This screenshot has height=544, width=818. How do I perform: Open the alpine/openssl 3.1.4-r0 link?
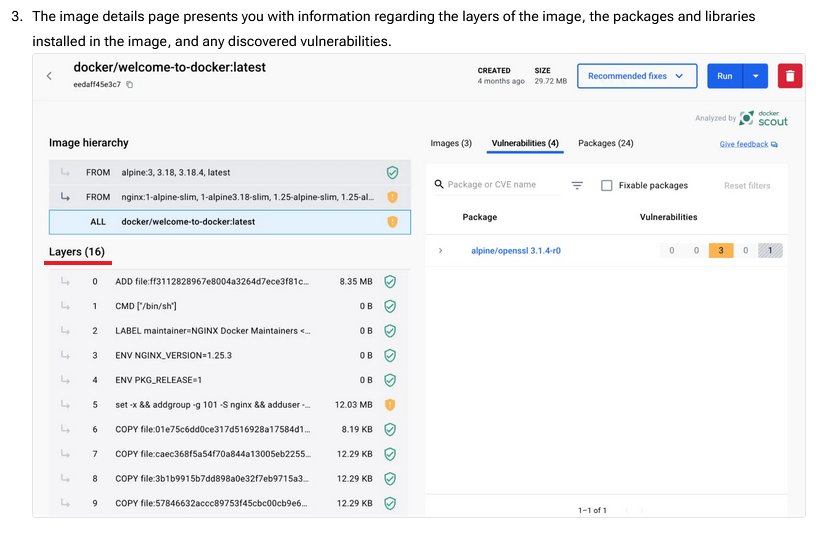tap(515, 251)
